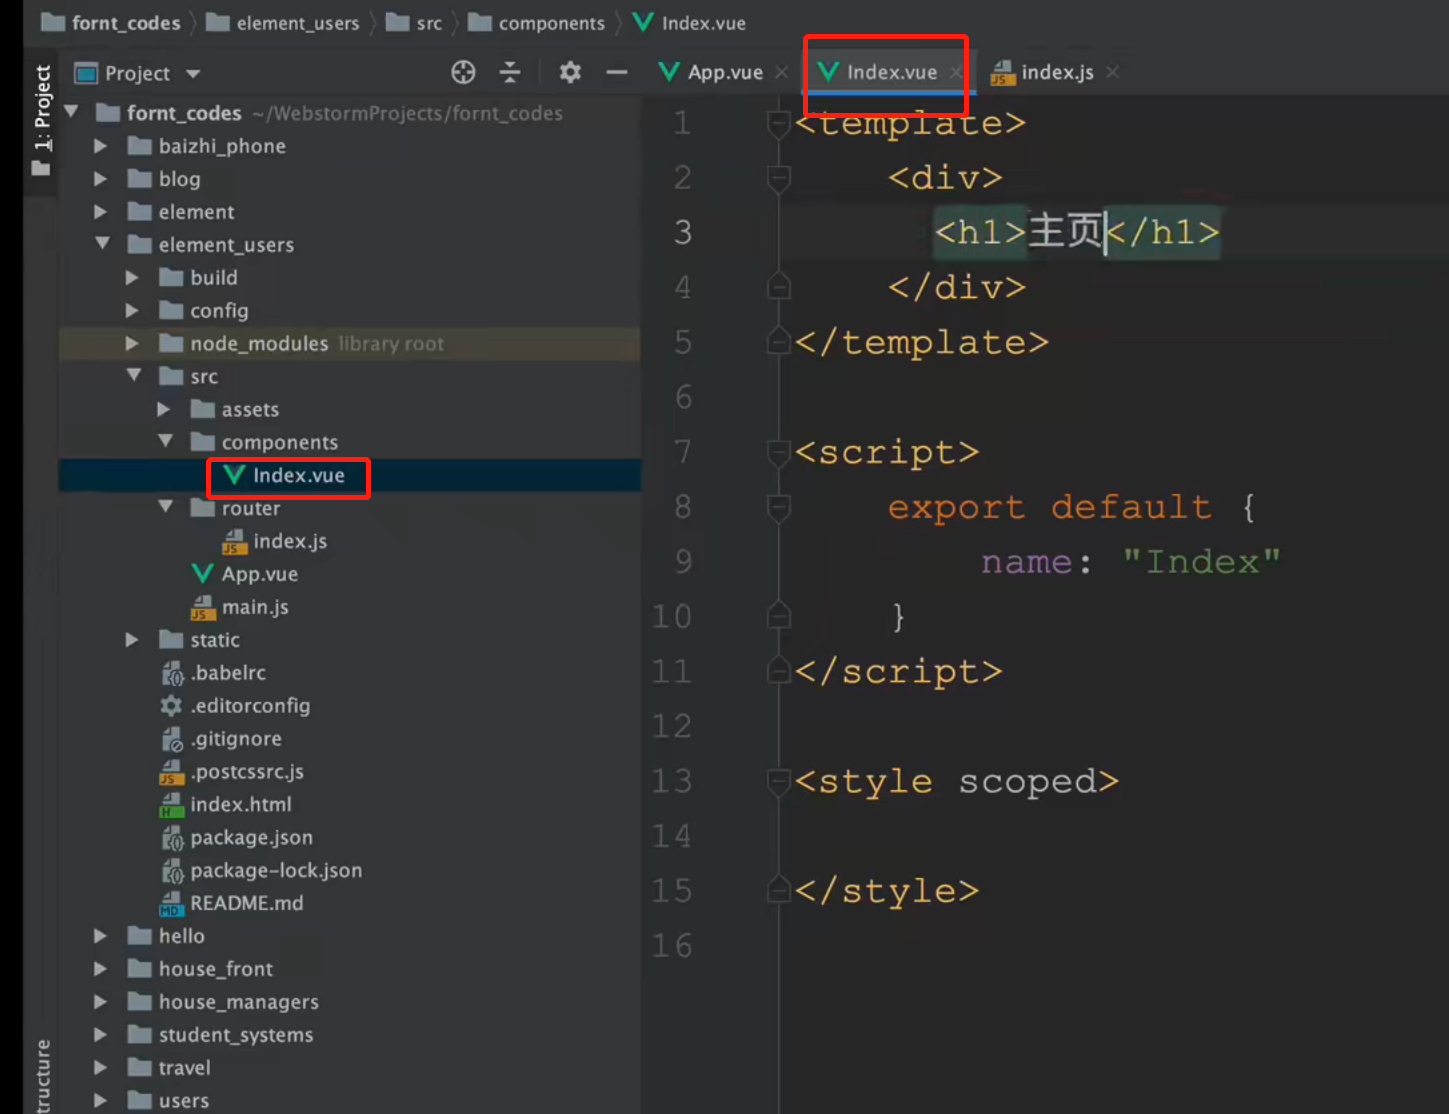Image resolution: width=1449 pixels, height=1114 pixels.
Task: Toggle the 1: Project side tool window
Action: pos(41,120)
